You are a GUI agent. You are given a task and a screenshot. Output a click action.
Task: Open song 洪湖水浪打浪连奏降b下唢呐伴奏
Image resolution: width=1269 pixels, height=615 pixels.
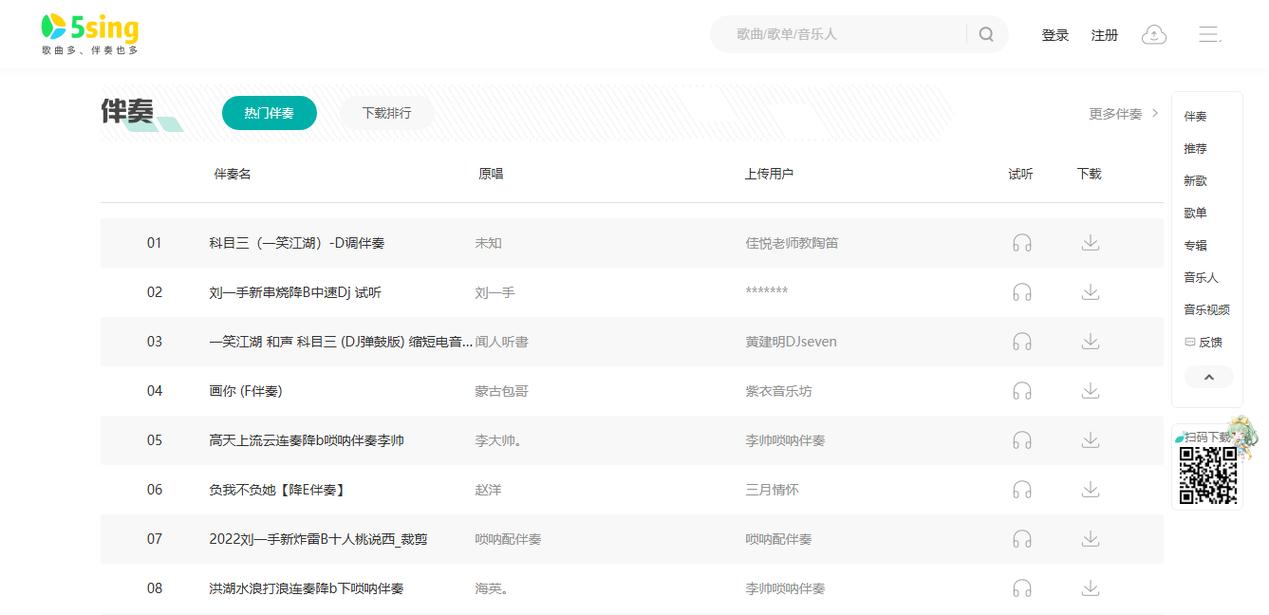[x=307, y=588]
